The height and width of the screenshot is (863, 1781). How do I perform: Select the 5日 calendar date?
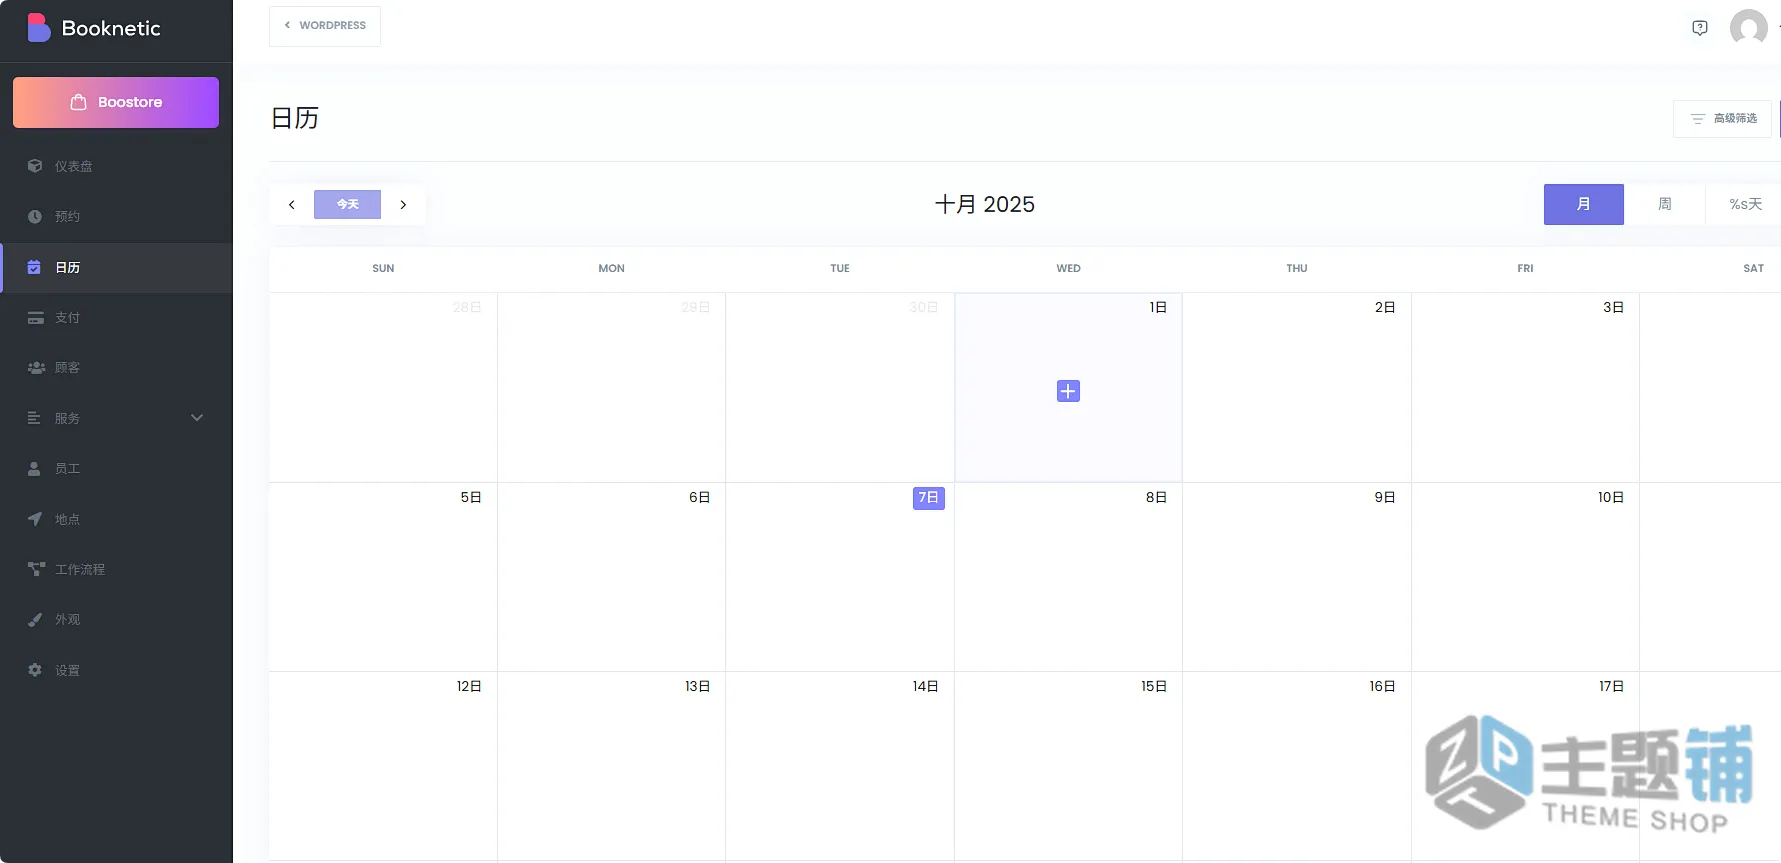click(x=471, y=497)
